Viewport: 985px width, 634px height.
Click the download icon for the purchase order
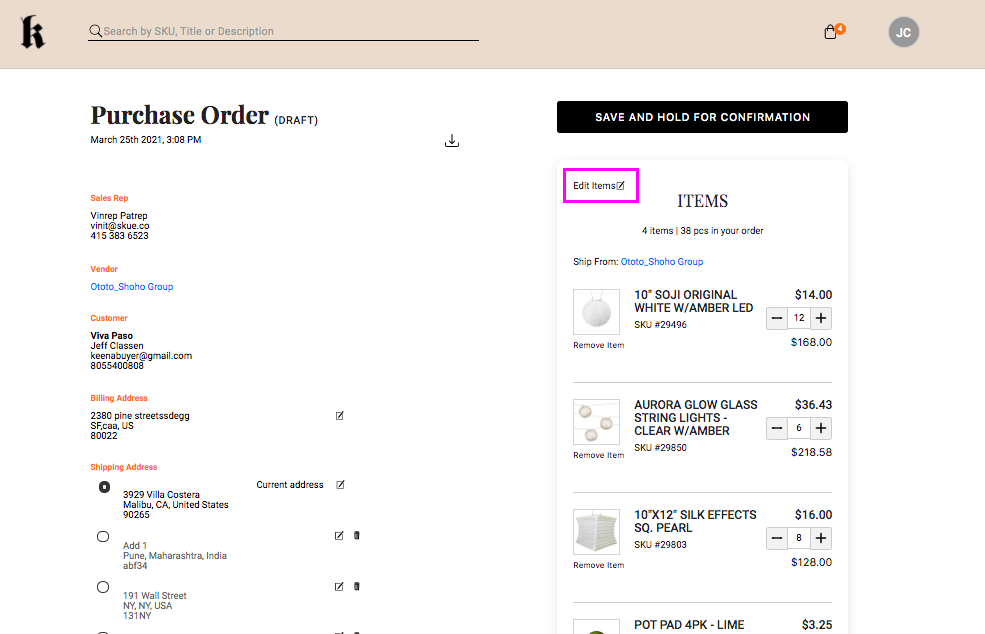(x=451, y=141)
